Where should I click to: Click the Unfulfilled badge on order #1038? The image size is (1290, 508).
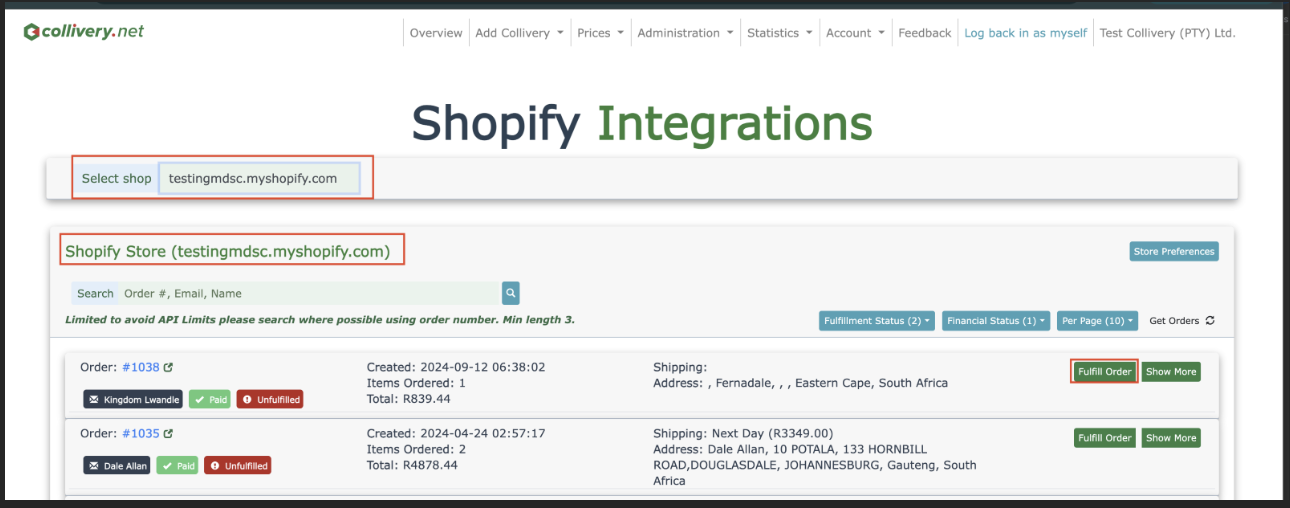[x=269, y=400]
